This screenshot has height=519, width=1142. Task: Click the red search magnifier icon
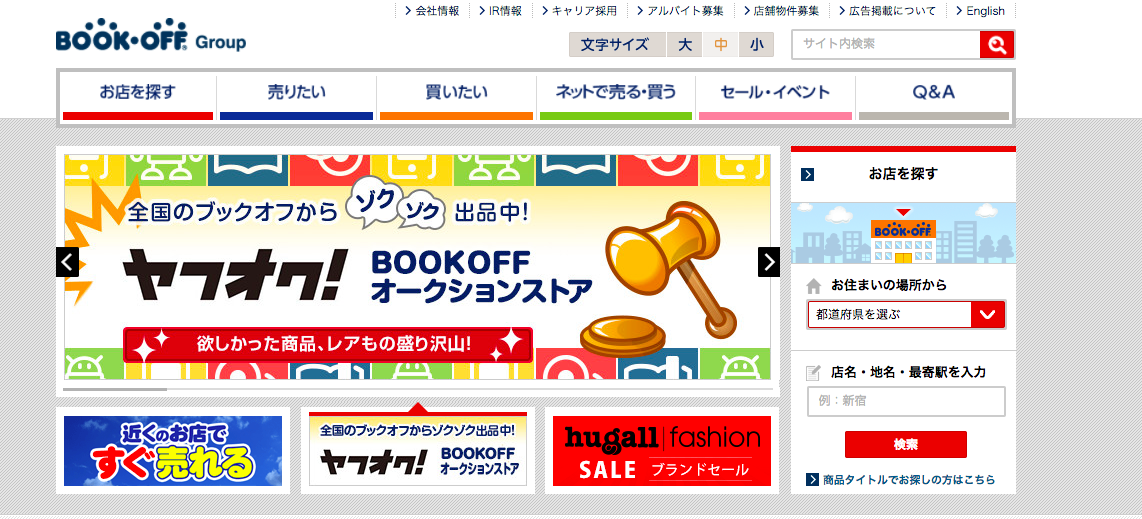coord(997,44)
